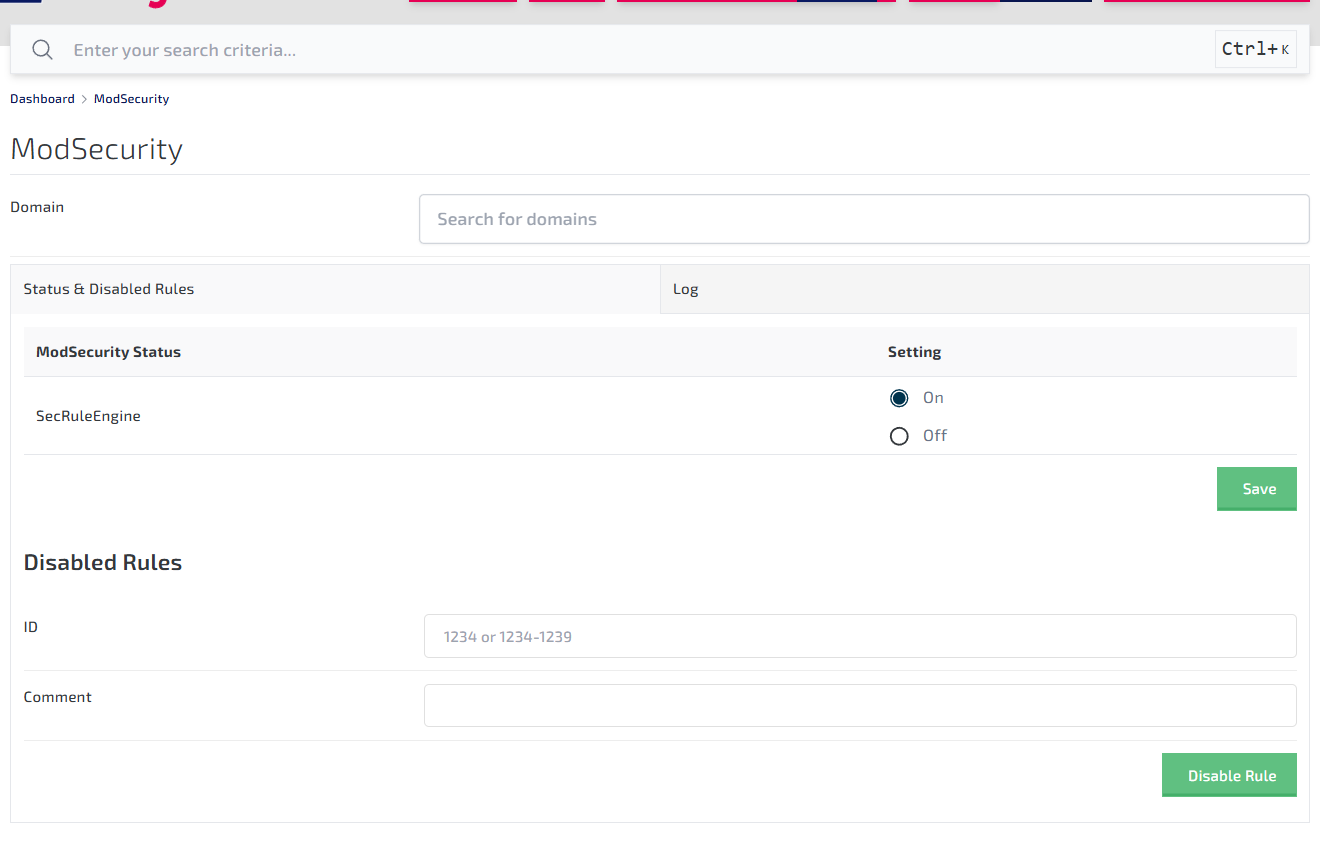
Task: Click the rule ID input field
Action: click(860, 636)
